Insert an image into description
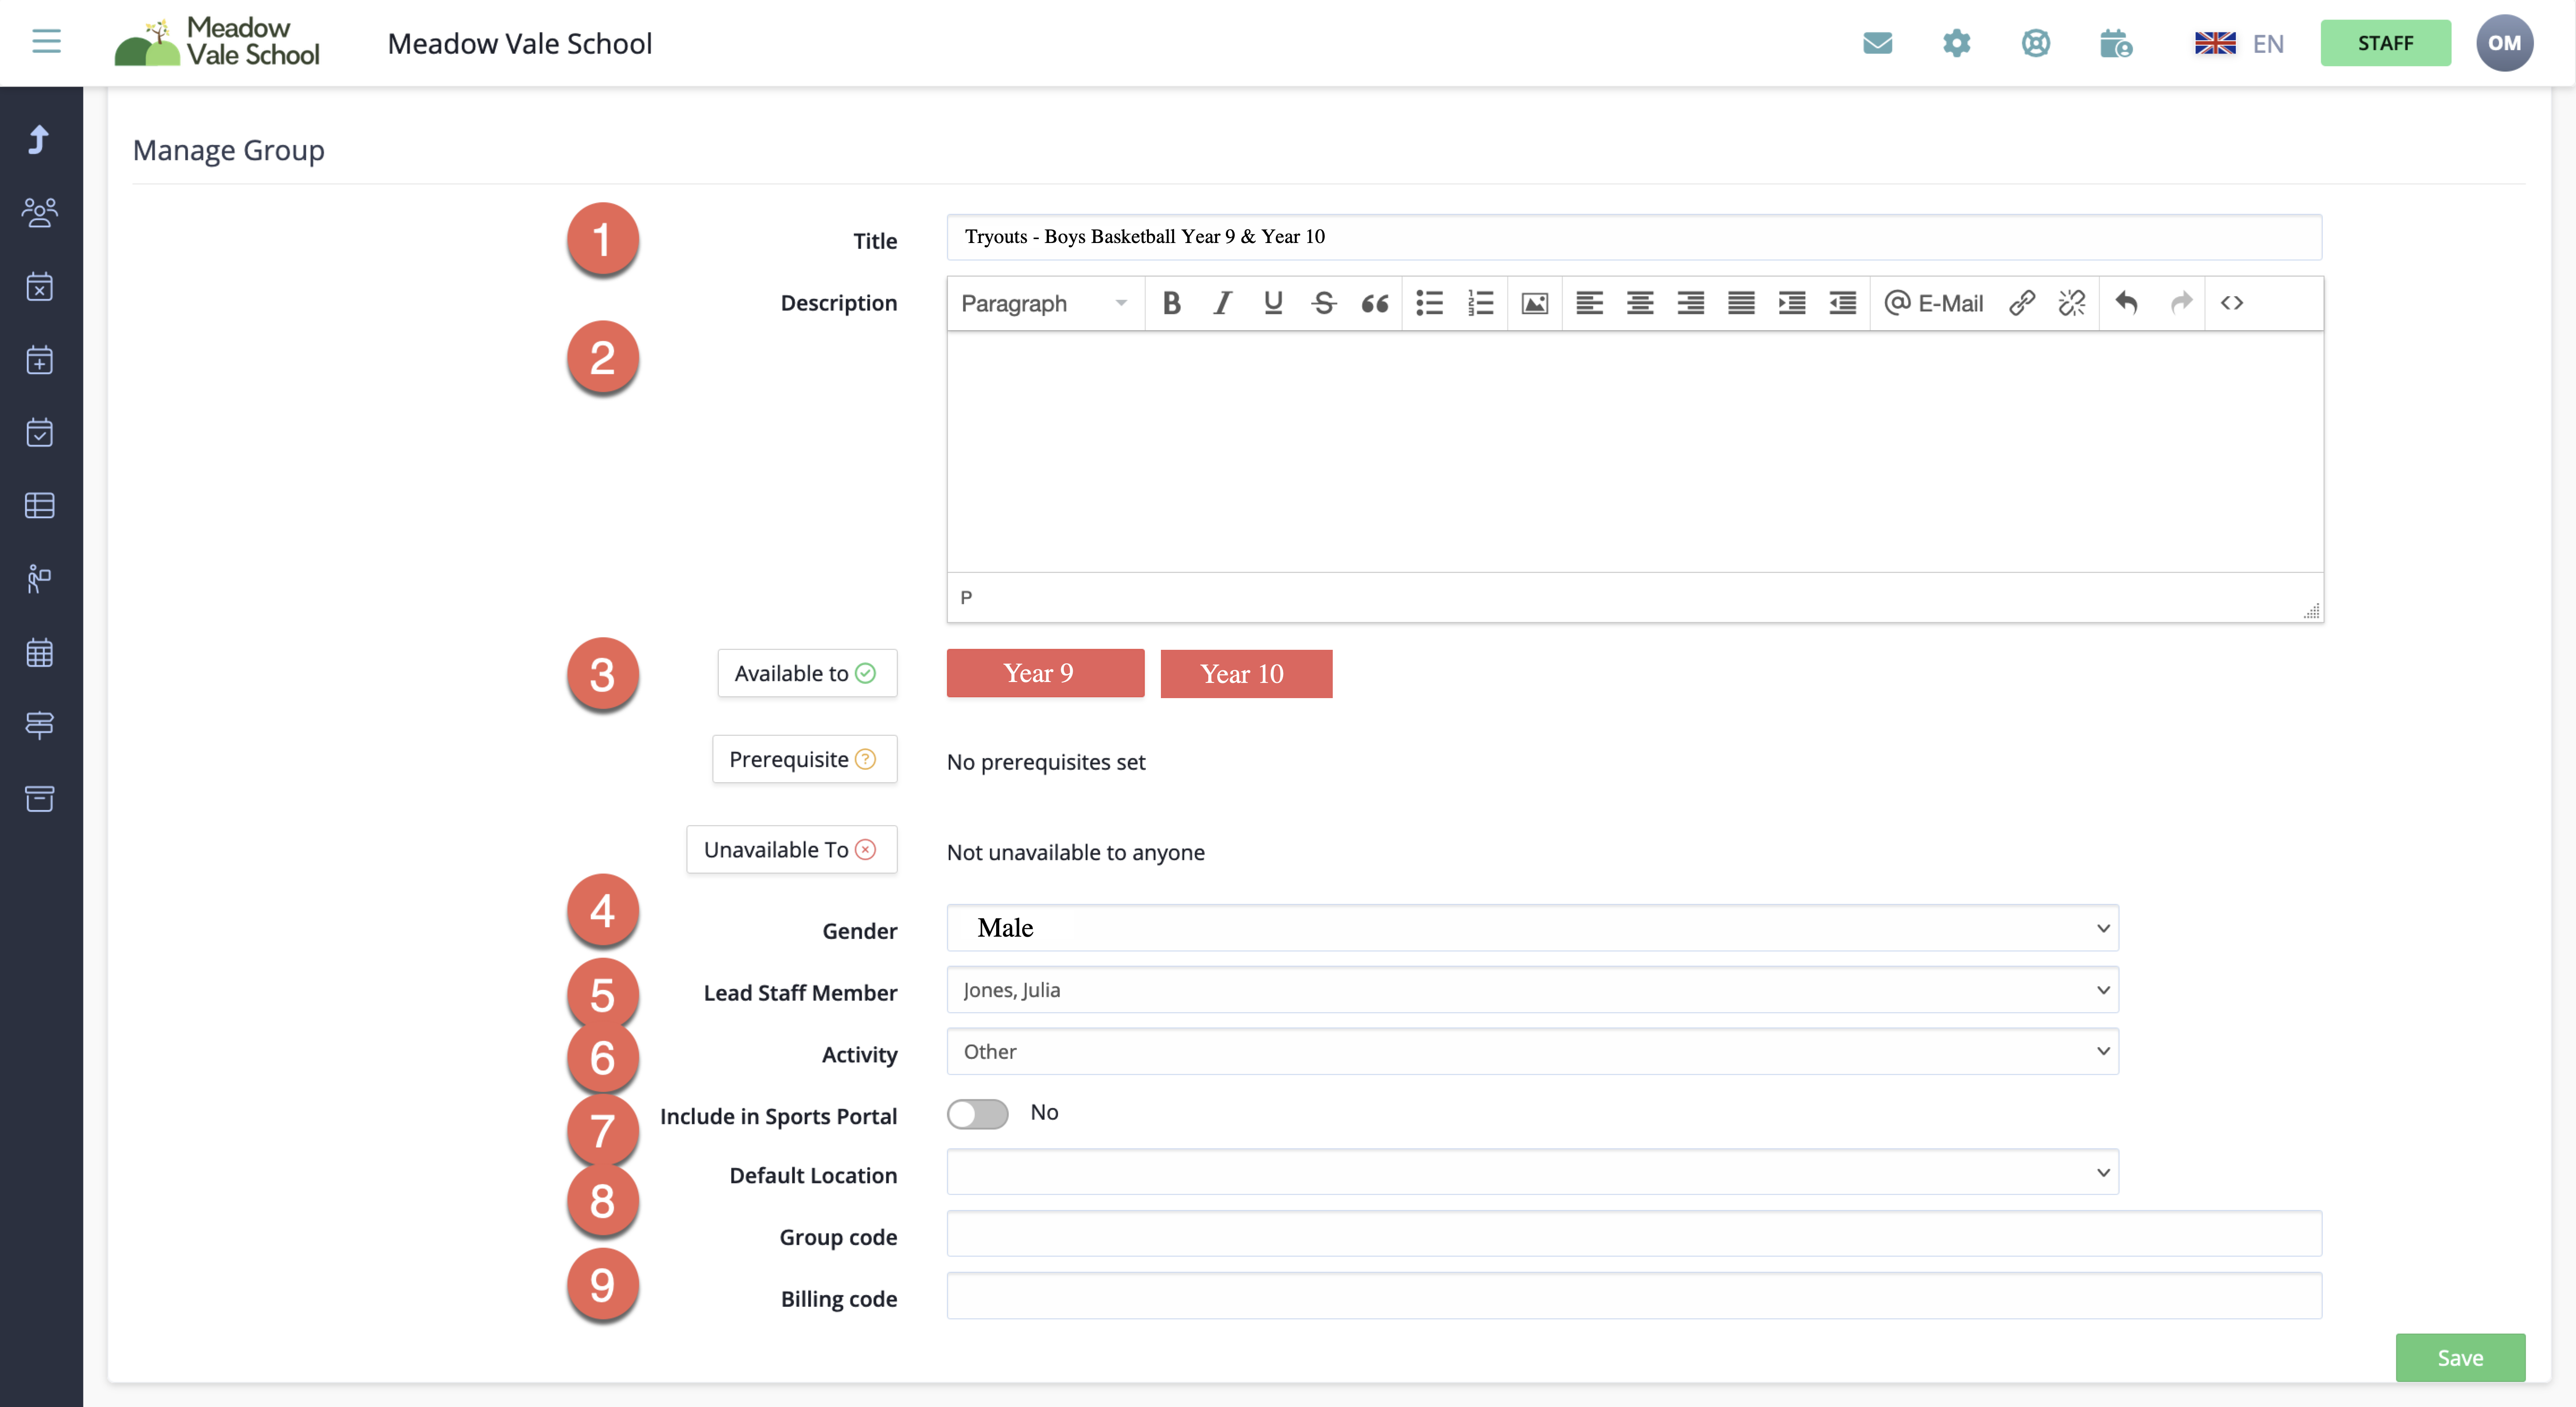The height and width of the screenshot is (1407, 2576). click(1534, 303)
